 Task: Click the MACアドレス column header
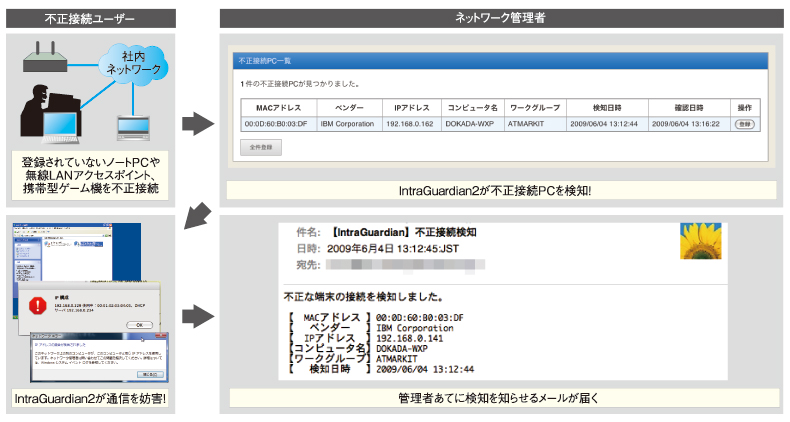(x=279, y=108)
